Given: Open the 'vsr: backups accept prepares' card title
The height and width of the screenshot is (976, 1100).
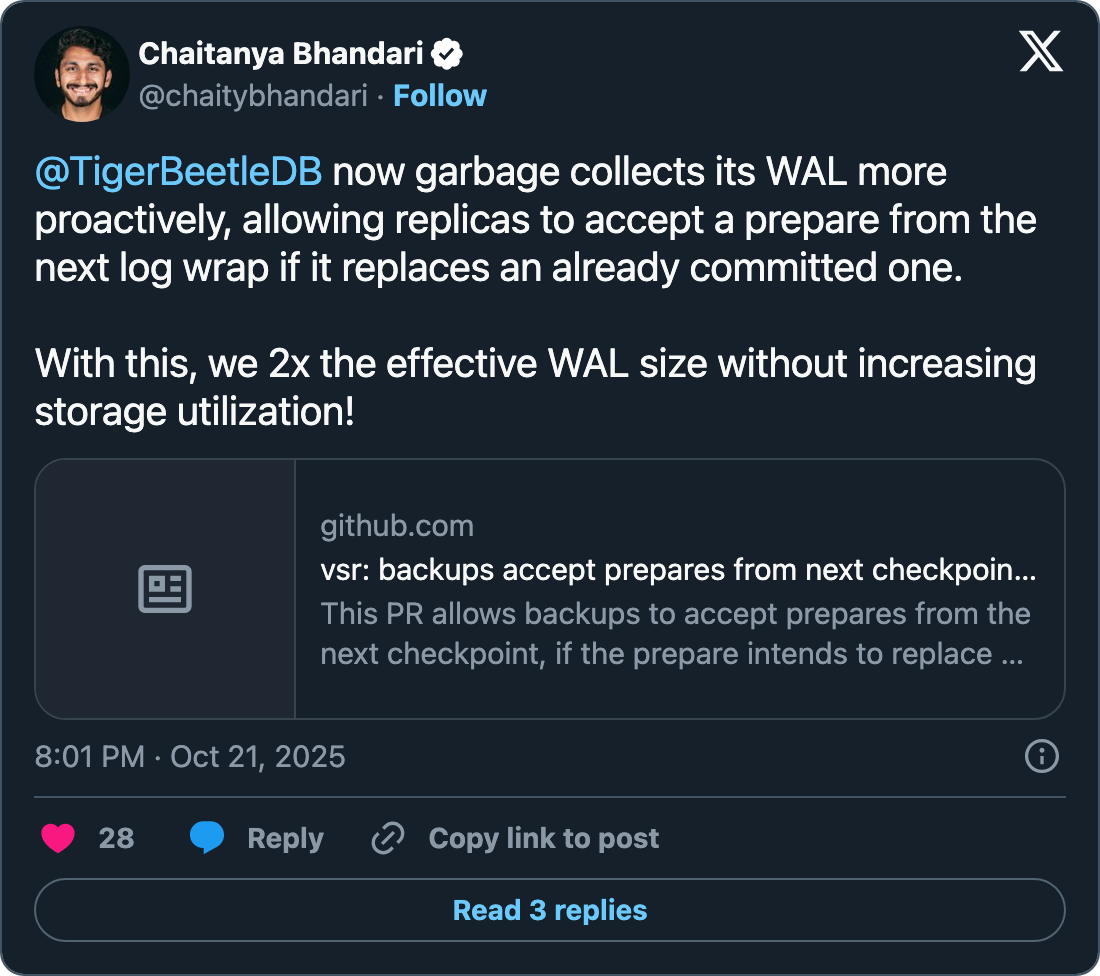Looking at the screenshot, I should (x=678, y=570).
